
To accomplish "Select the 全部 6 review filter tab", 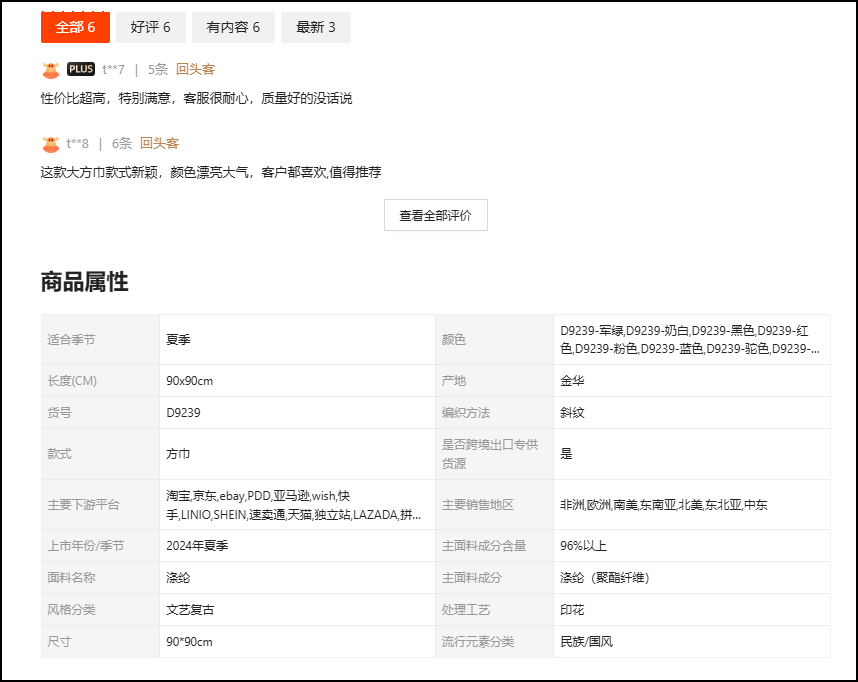I will click(75, 27).
